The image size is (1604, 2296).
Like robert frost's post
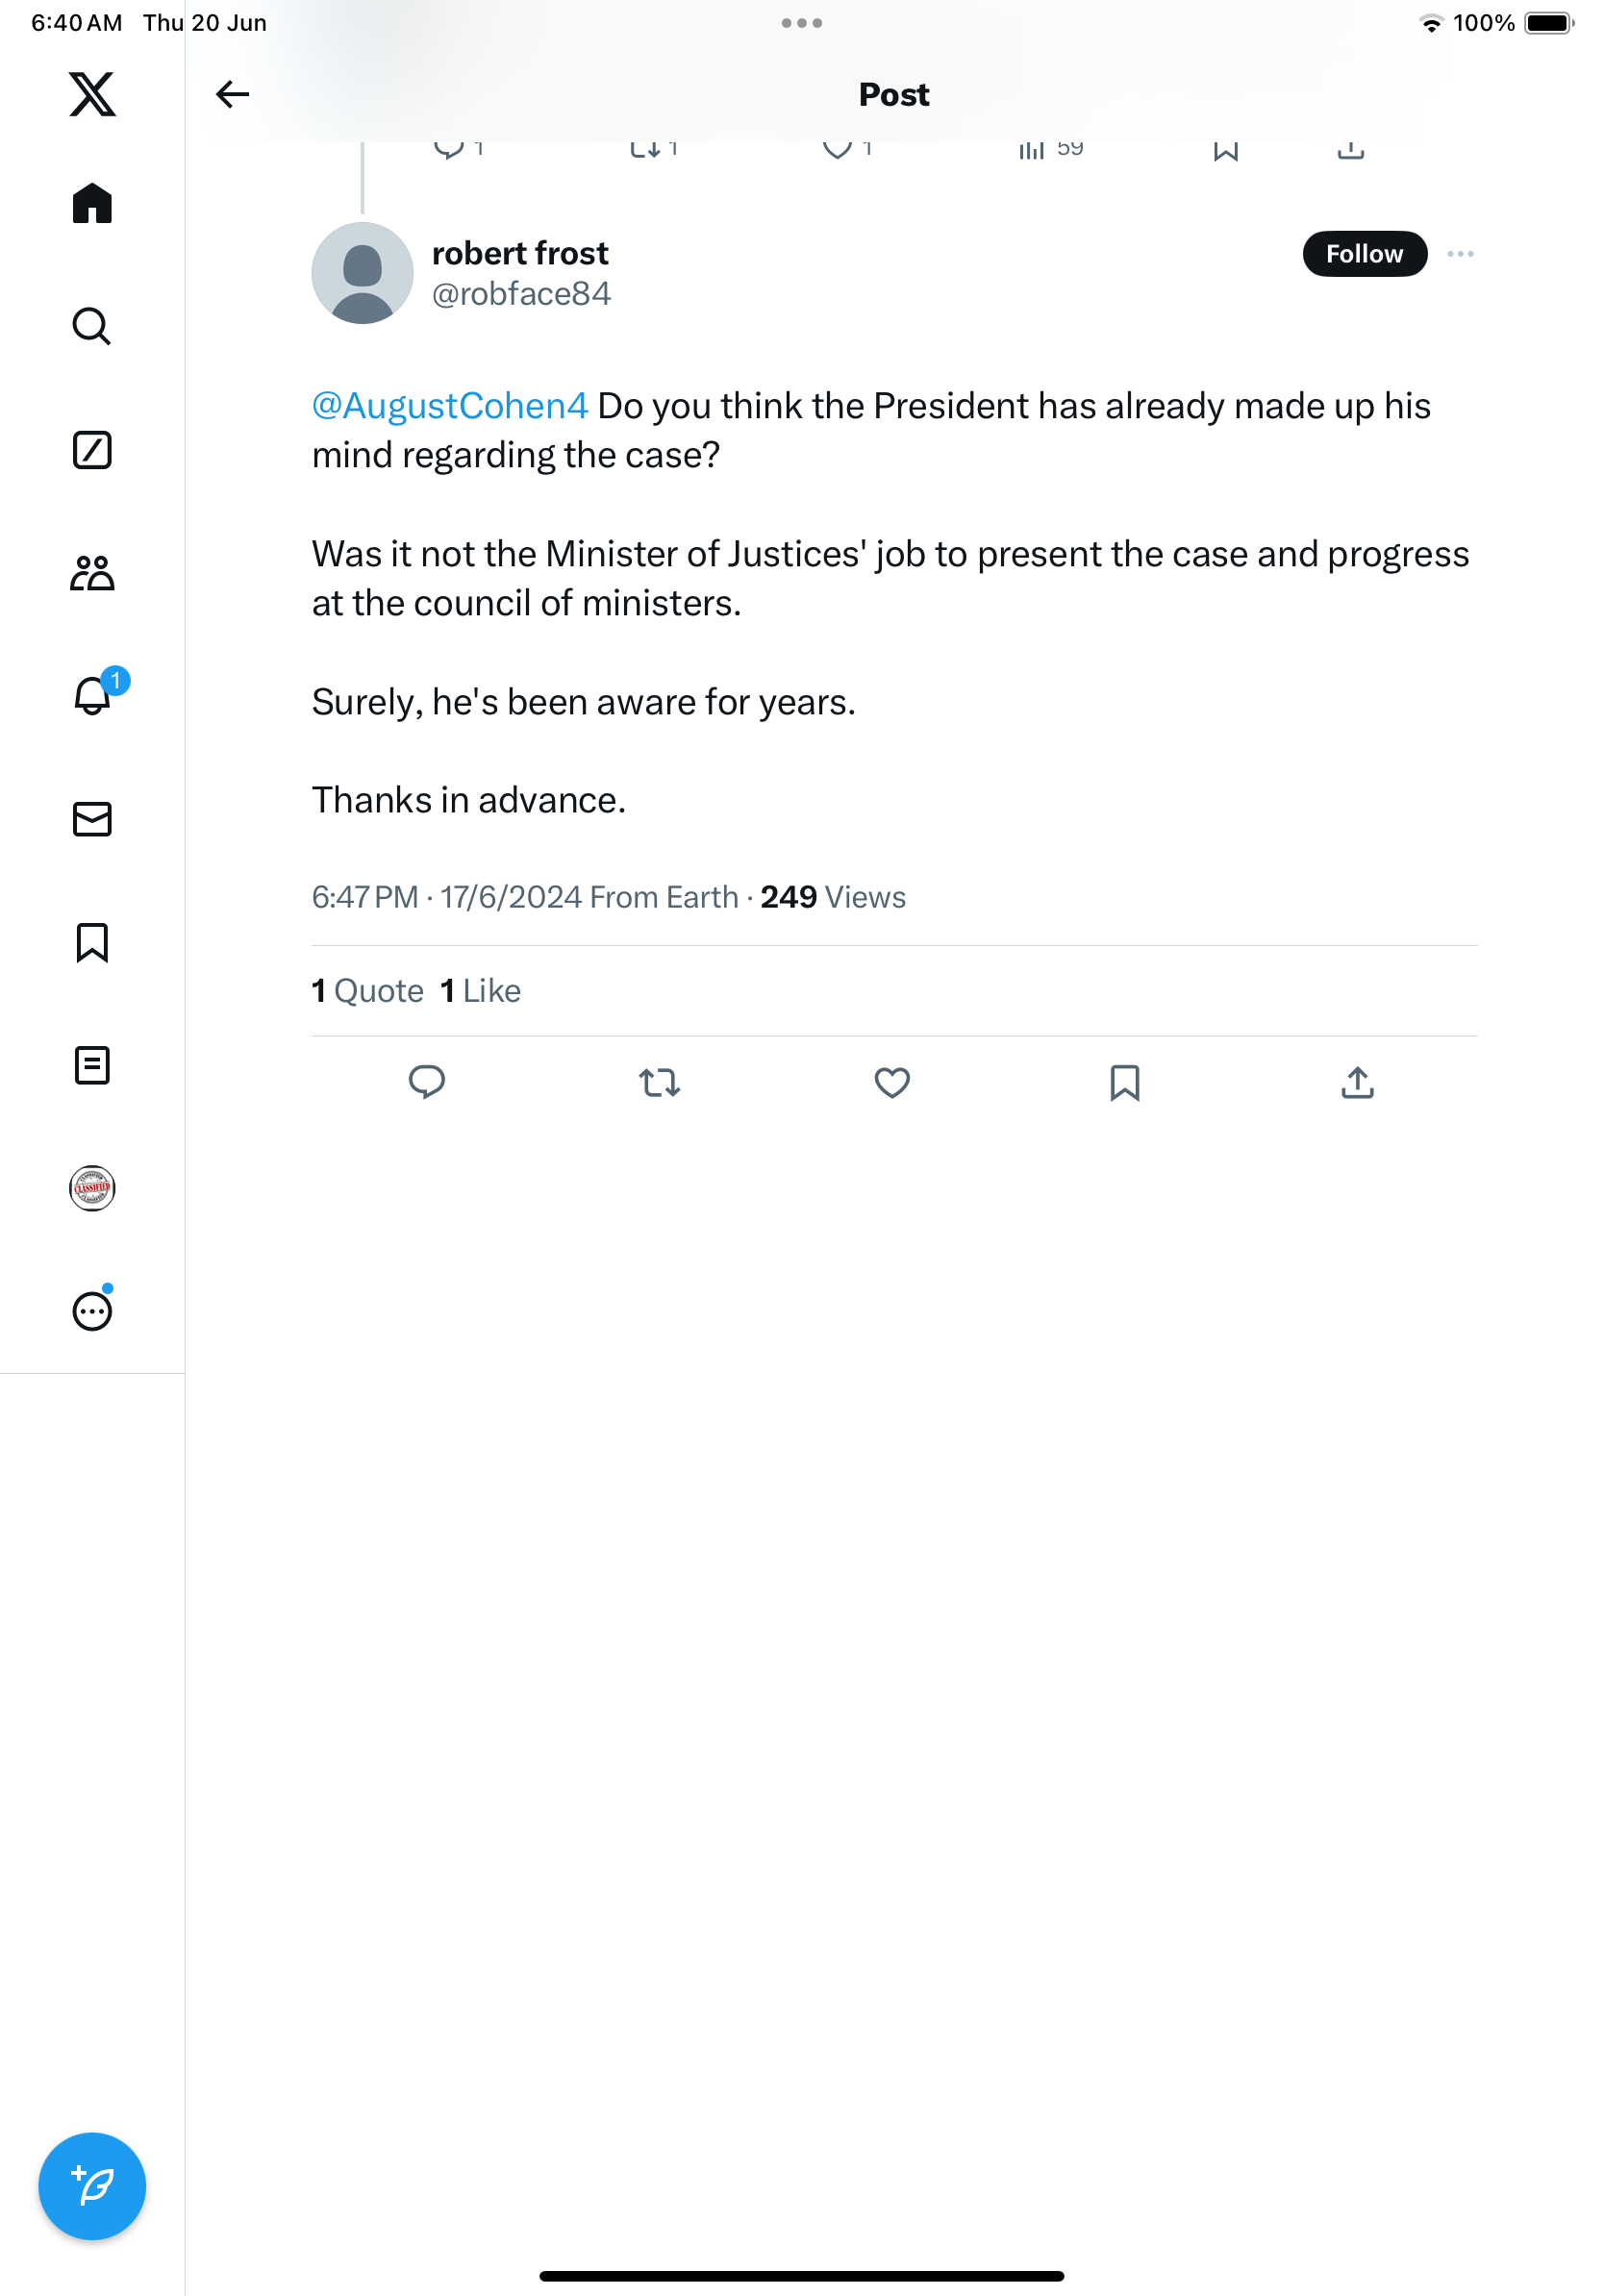(x=892, y=1082)
